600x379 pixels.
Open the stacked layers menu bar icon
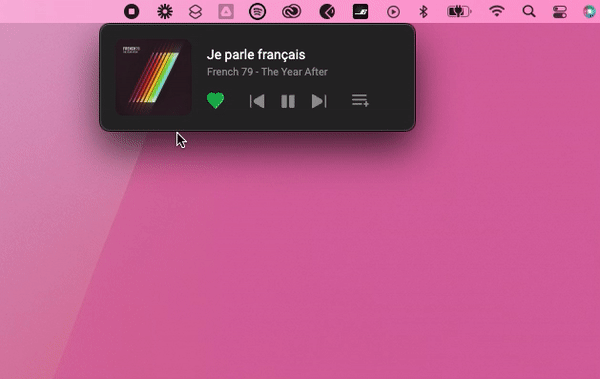point(196,12)
